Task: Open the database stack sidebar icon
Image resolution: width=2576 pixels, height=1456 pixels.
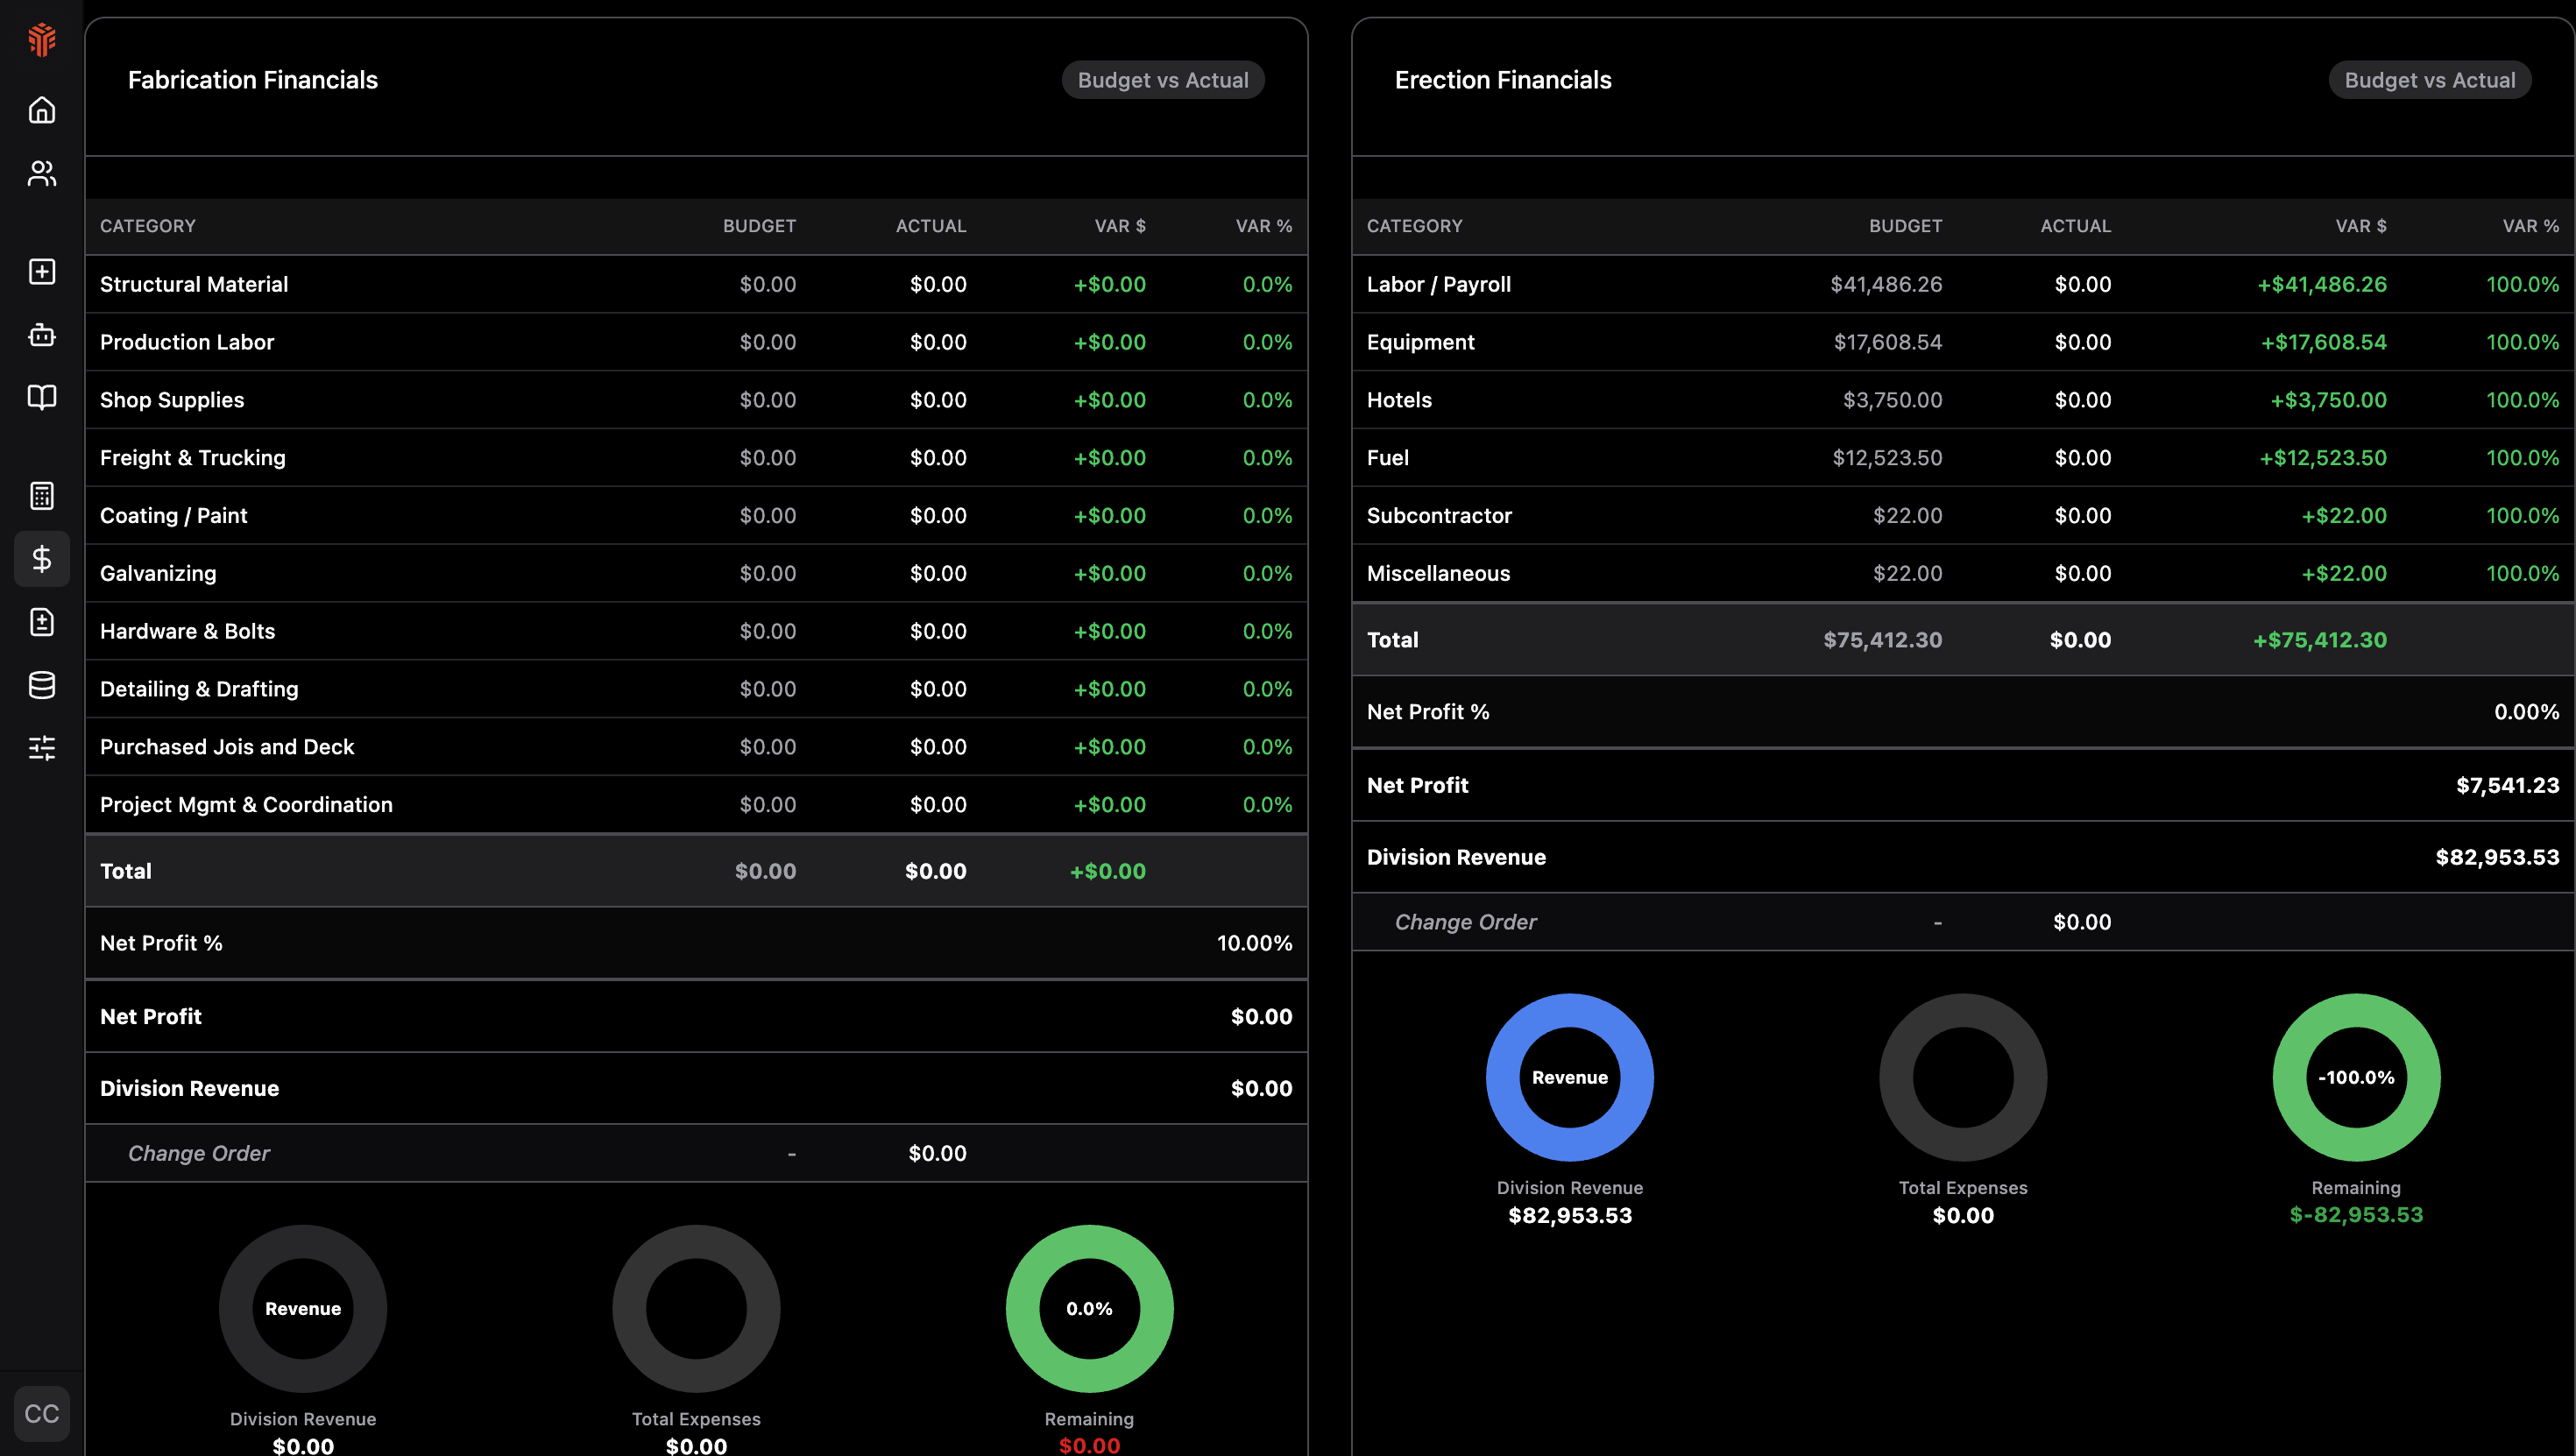Action: pyautogui.click(x=42, y=685)
